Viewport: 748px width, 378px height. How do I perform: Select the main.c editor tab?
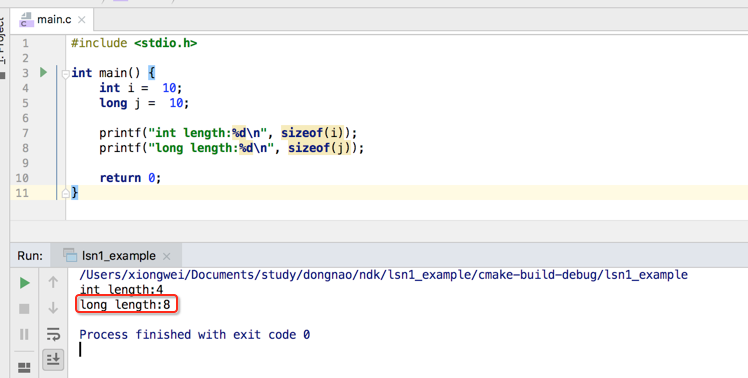(x=52, y=20)
